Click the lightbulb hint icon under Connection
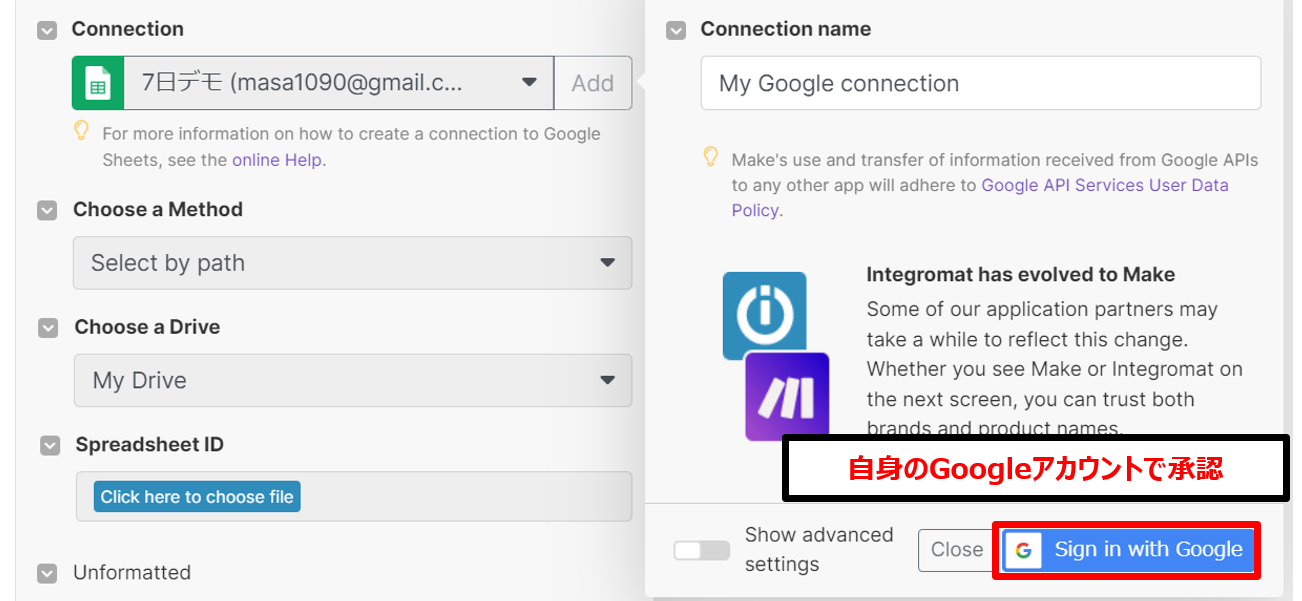The width and height of the screenshot is (1302, 601). coord(83,131)
